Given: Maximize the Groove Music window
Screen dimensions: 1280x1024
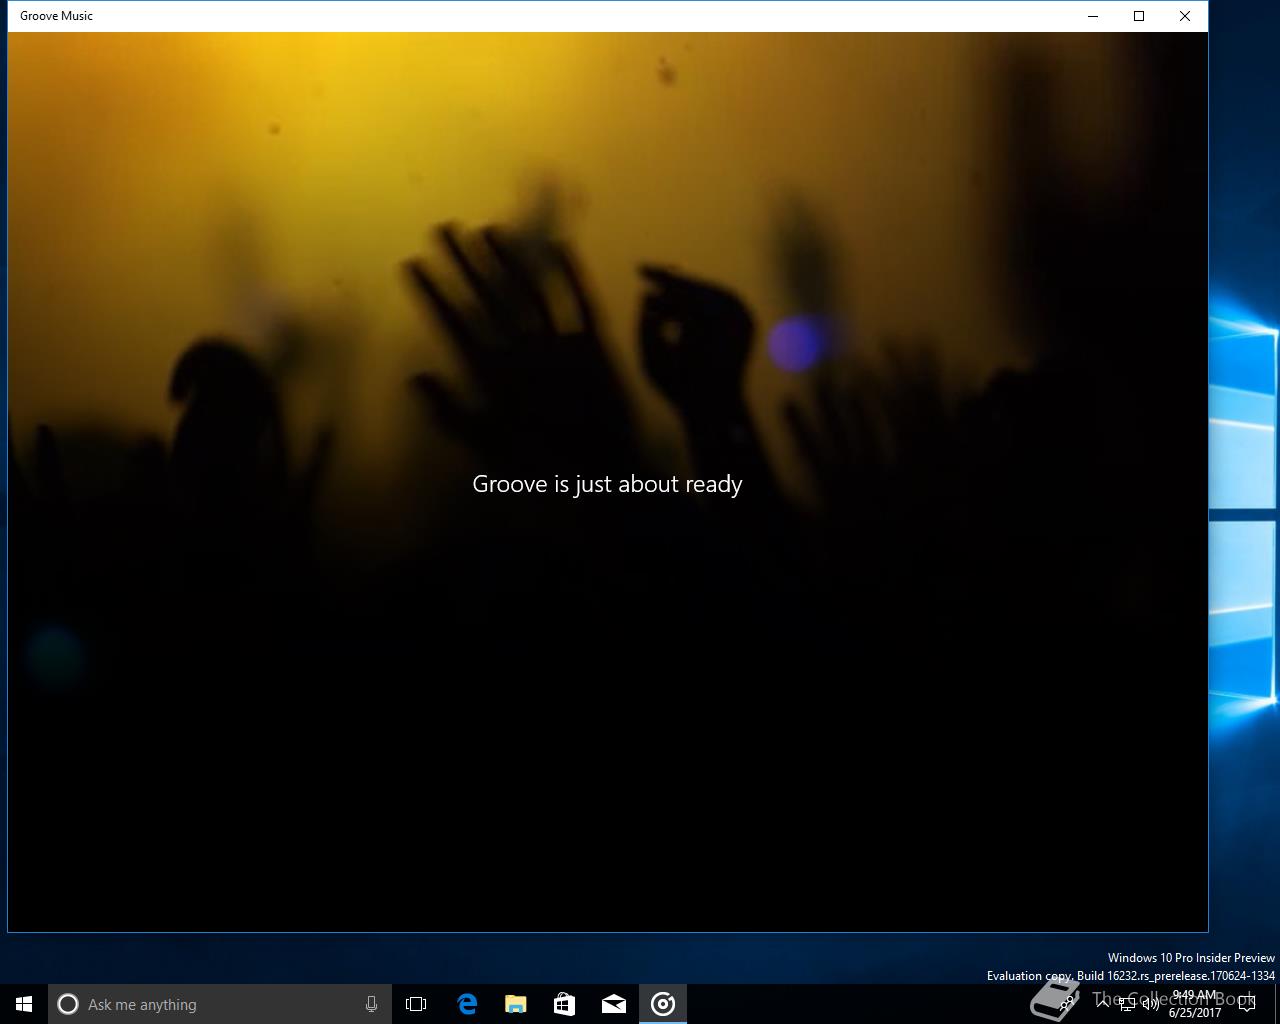Looking at the screenshot, I should click(x=1139, y=16).
